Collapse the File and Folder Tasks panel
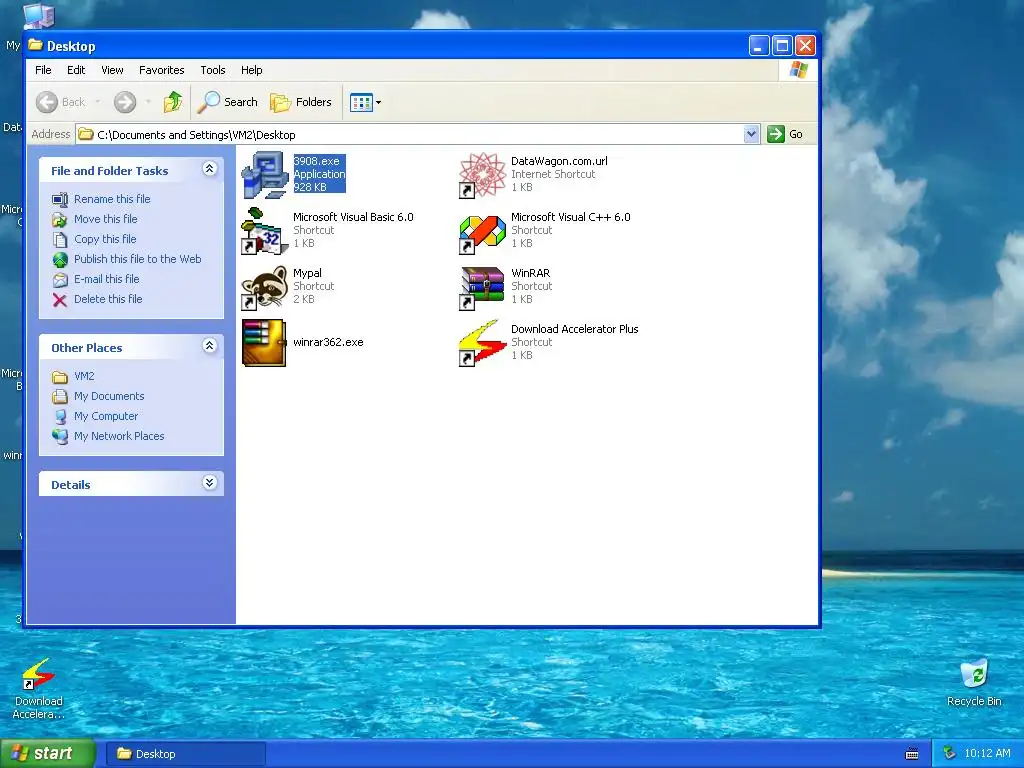 coord(209,169)
